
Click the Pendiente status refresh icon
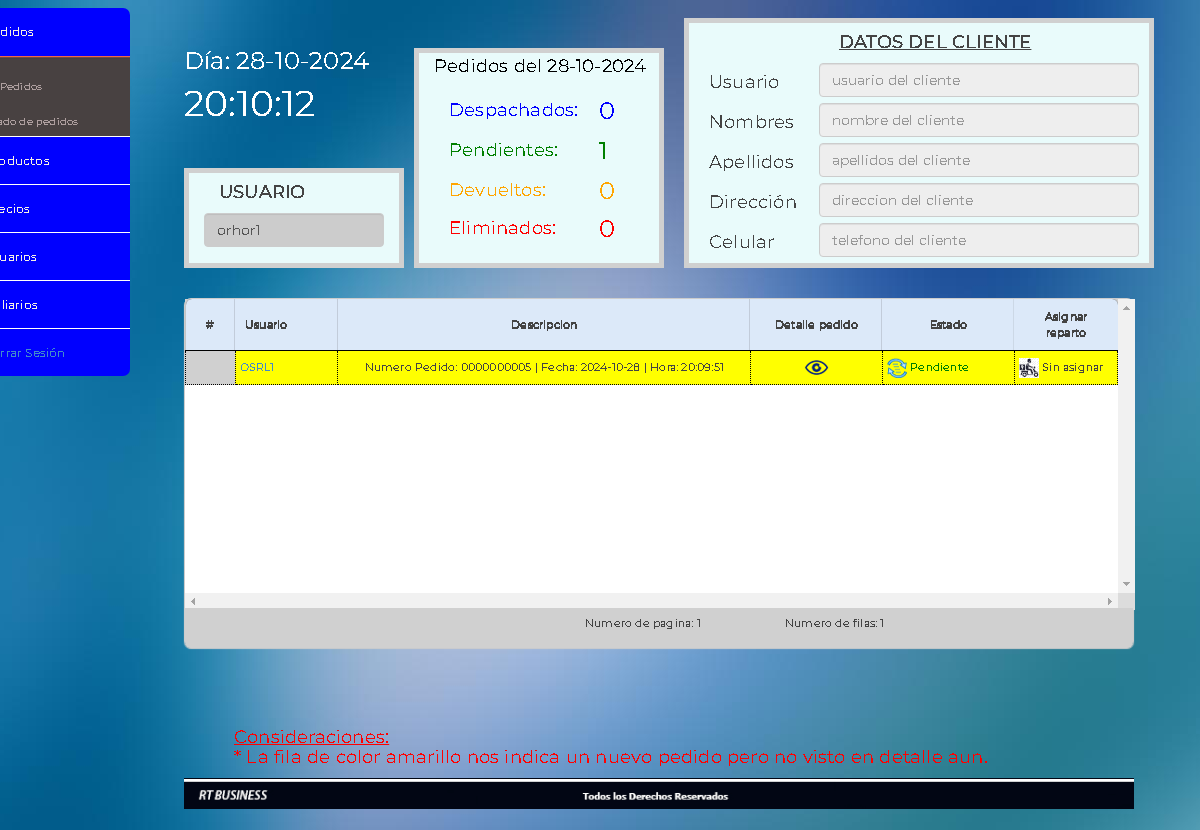click(897, 368)
